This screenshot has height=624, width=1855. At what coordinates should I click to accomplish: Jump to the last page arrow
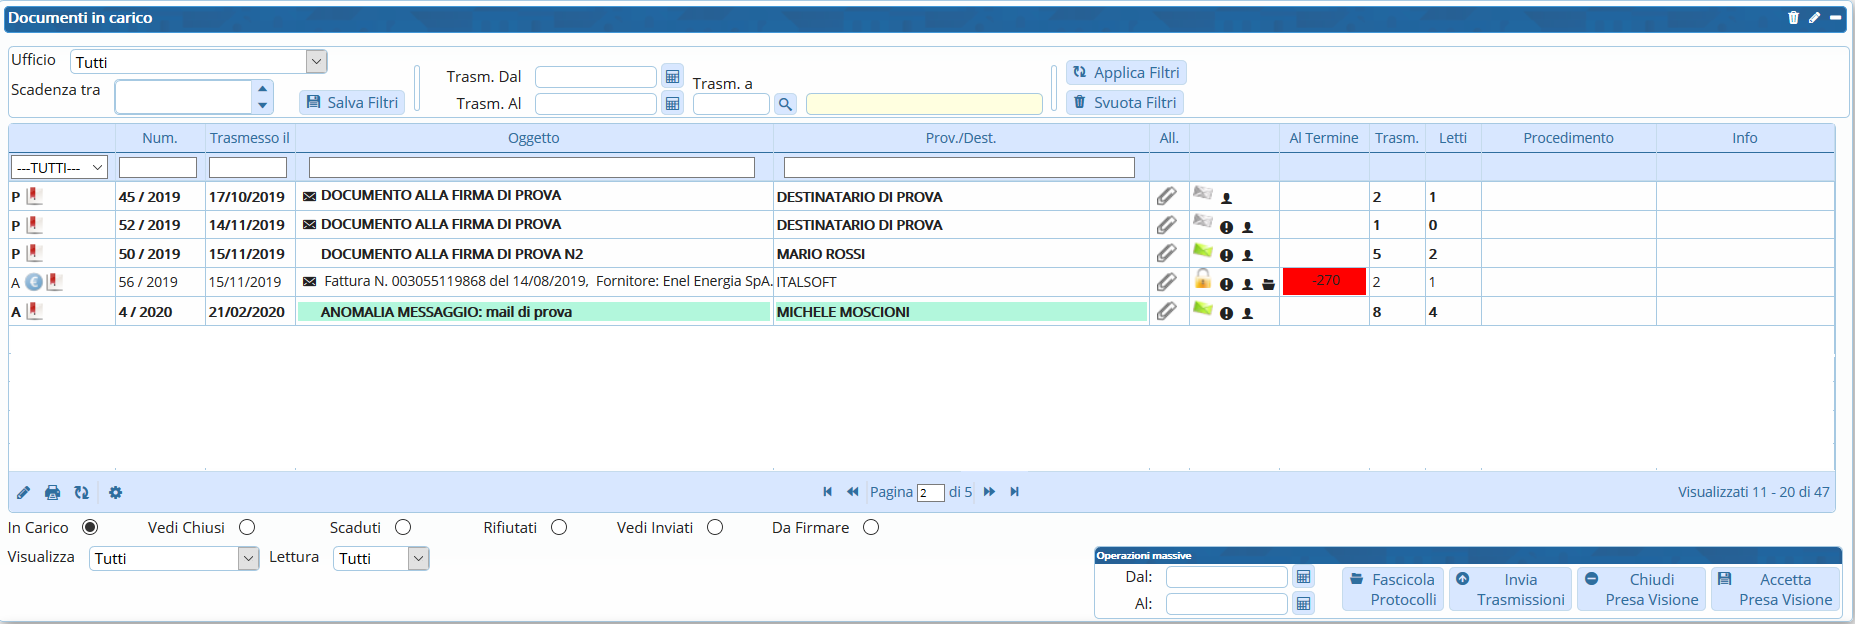[x=1015, y=492]
